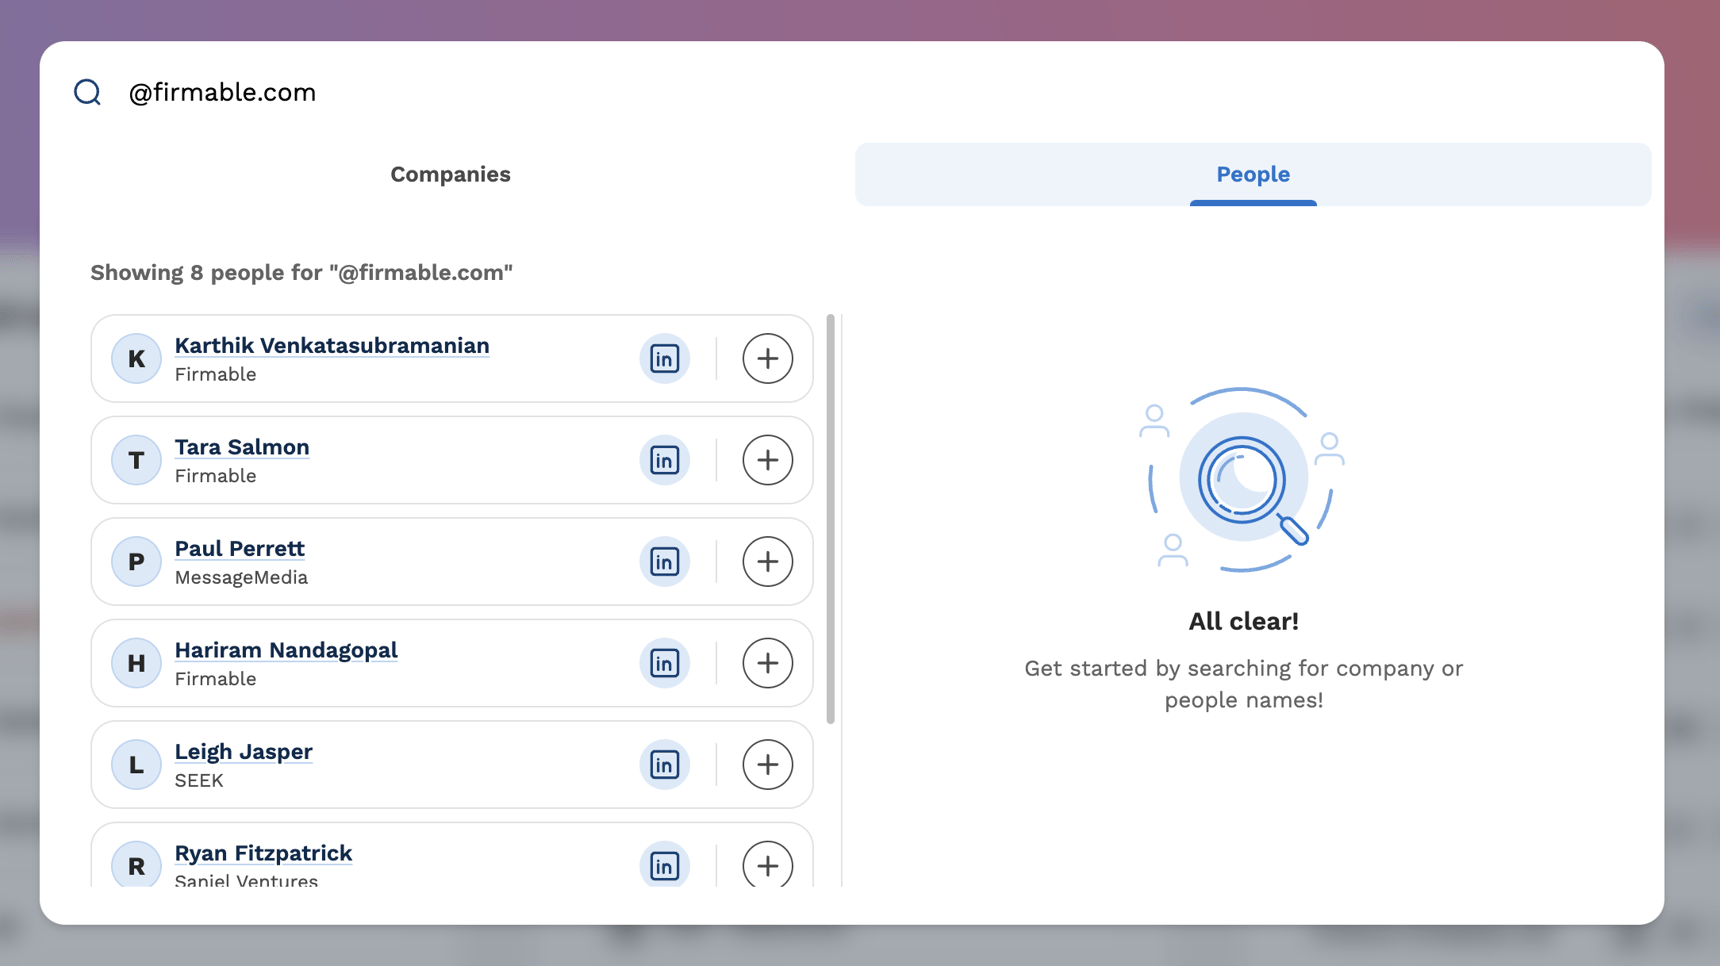
Task: Select the People tab
Action: 1252,174
